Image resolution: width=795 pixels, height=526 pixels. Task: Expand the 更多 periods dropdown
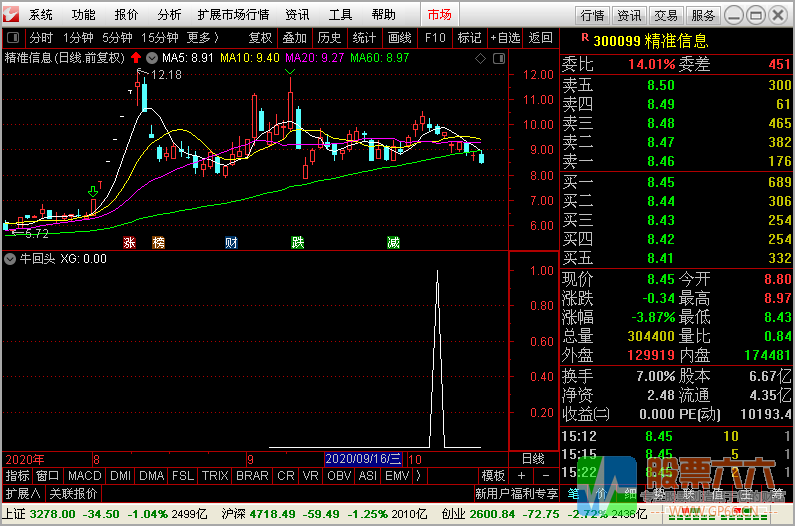pyautogui.click(x=203, y=38)
